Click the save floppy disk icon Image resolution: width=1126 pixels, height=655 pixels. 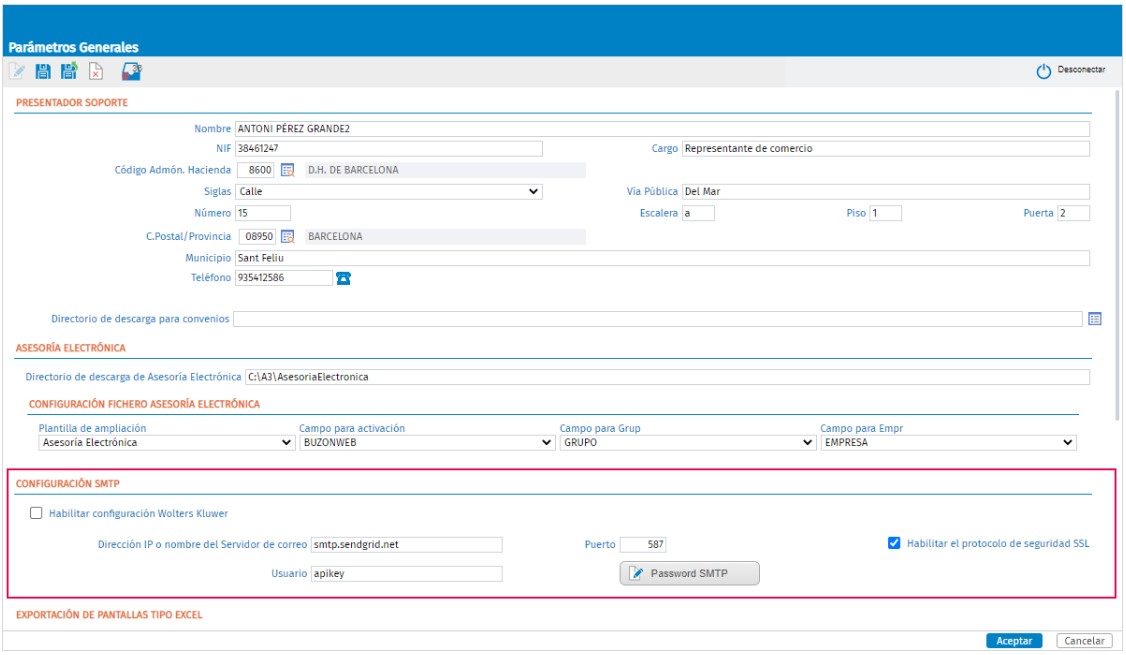(43, 71)
